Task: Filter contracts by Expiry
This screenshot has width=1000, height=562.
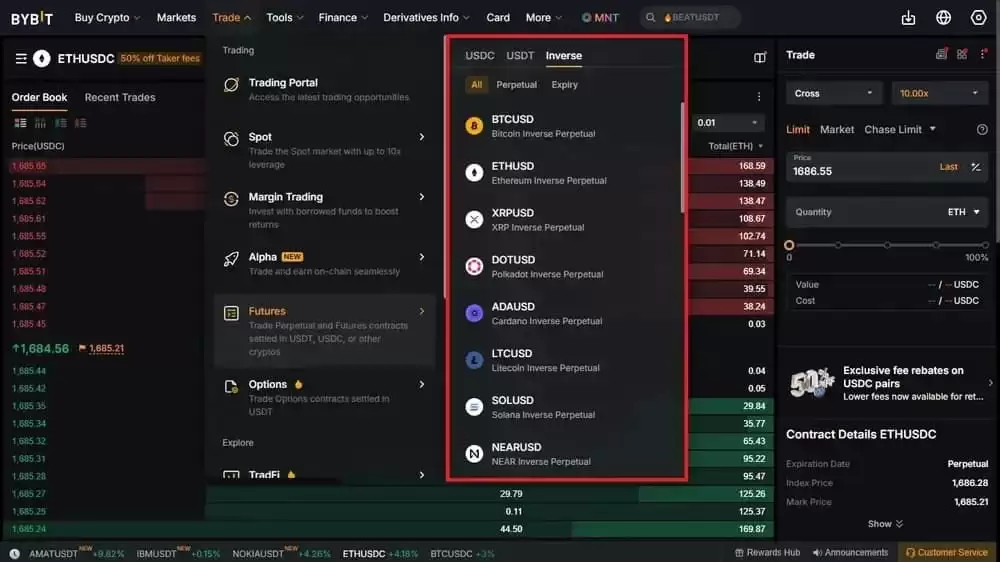Action: coord(564,84)
